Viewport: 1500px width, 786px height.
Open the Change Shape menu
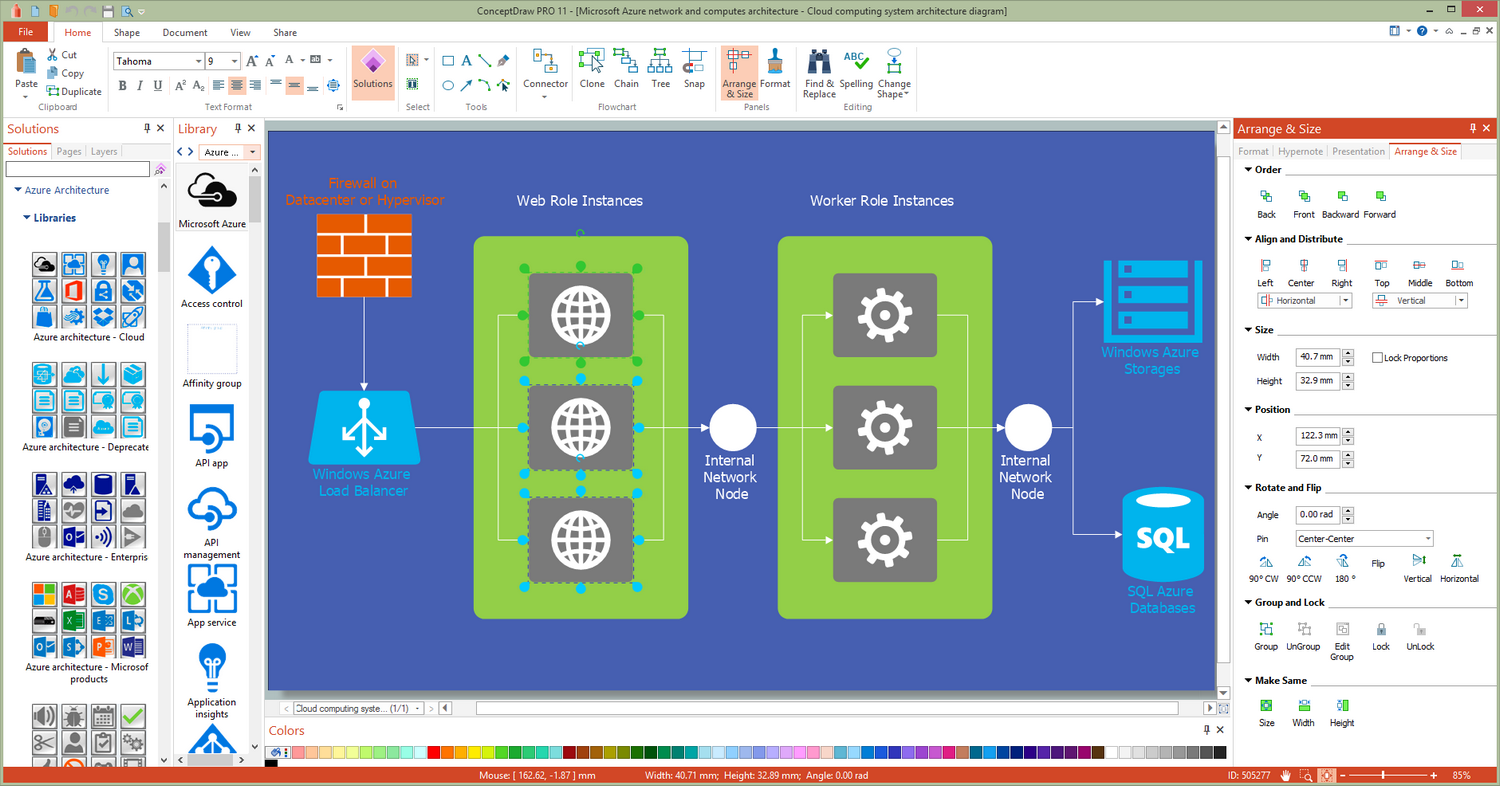click(x=894, y=73)
